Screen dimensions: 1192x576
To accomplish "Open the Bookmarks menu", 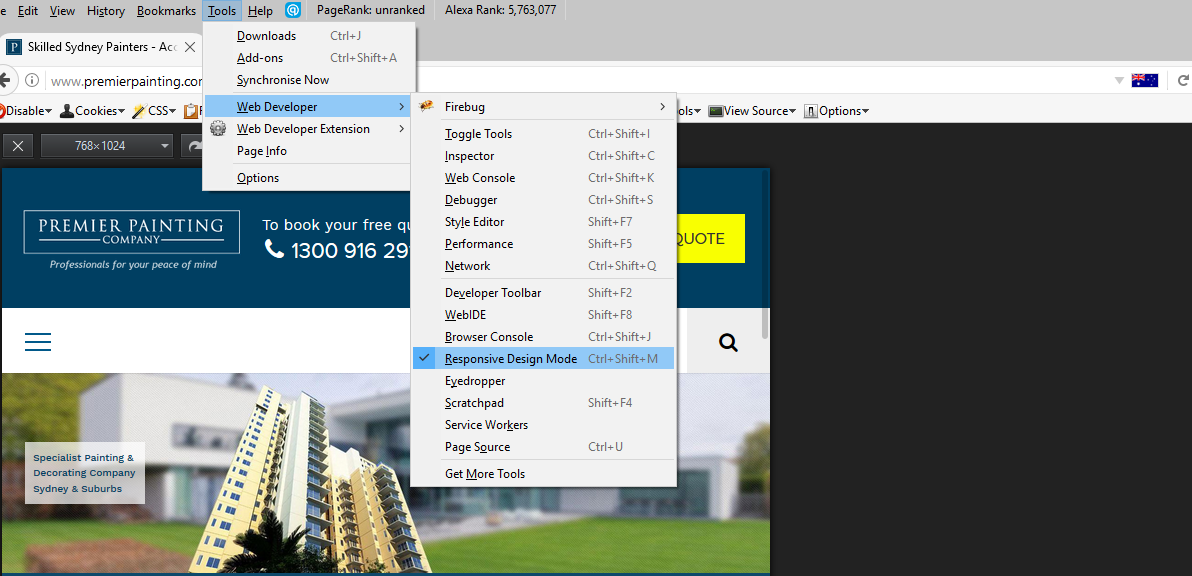I will pyautogui.click(x=166, y=11).
